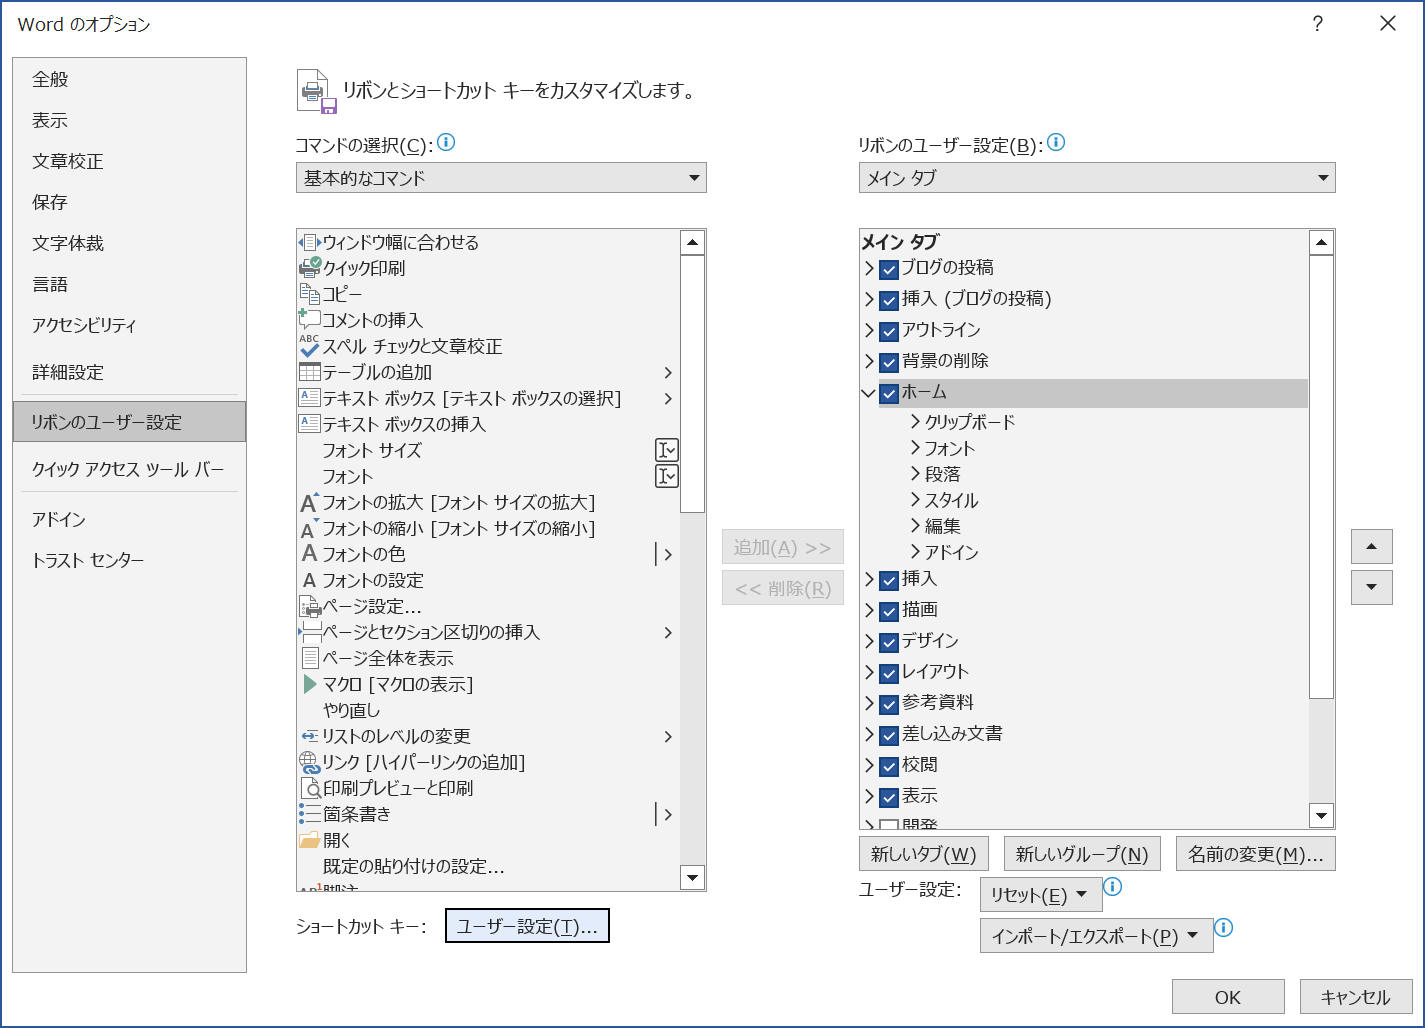Click the 新しいタブ button
Screen dimensions: 1425x1028
point(924,854)
